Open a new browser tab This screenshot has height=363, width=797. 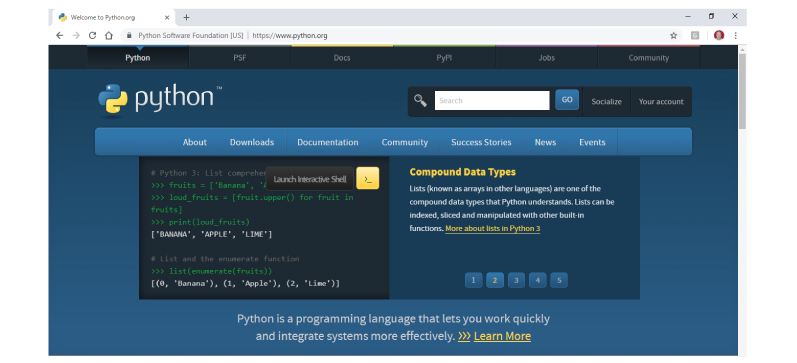coord(187,17)
